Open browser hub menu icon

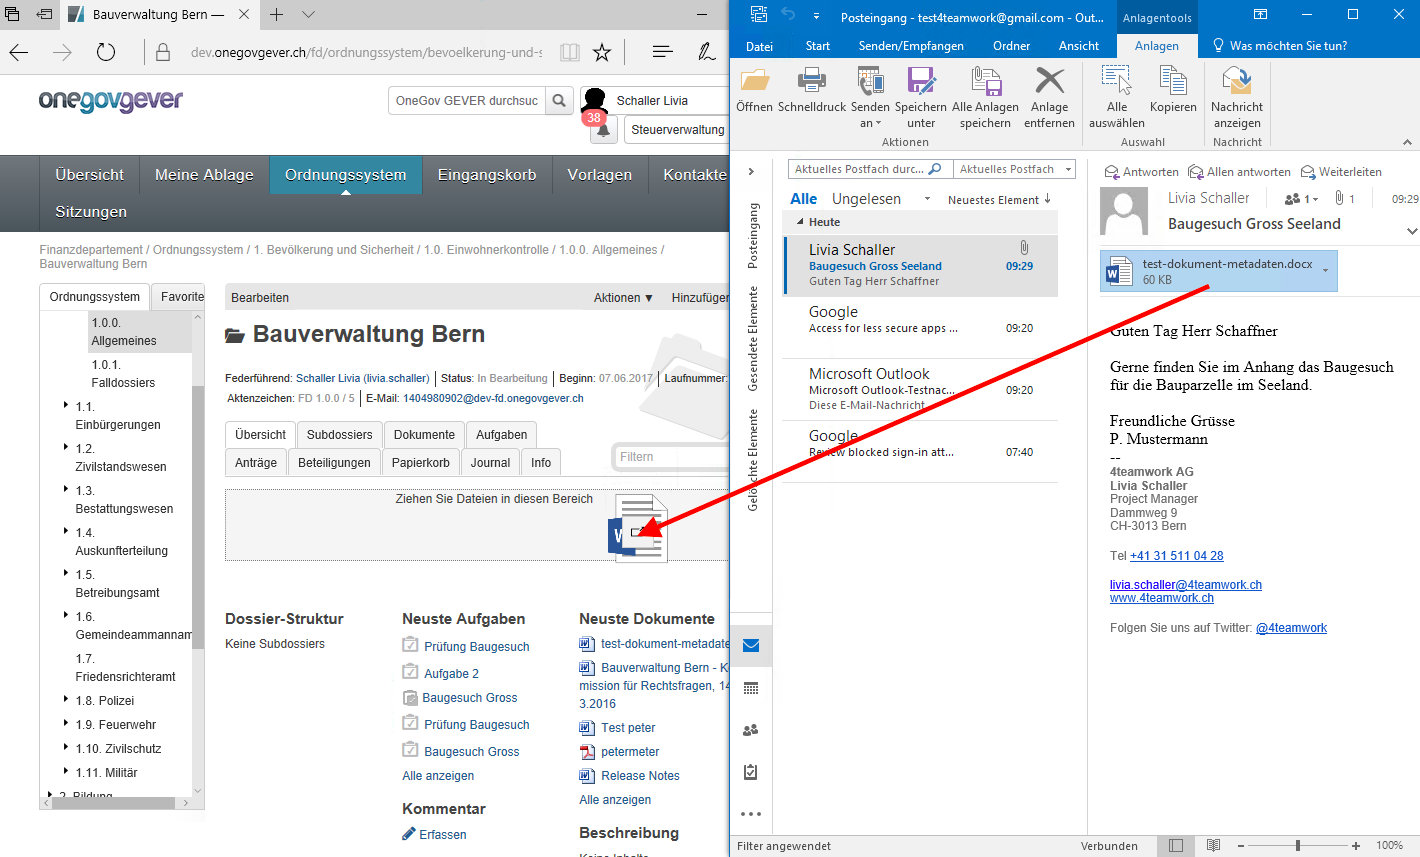tap(662, 52)
